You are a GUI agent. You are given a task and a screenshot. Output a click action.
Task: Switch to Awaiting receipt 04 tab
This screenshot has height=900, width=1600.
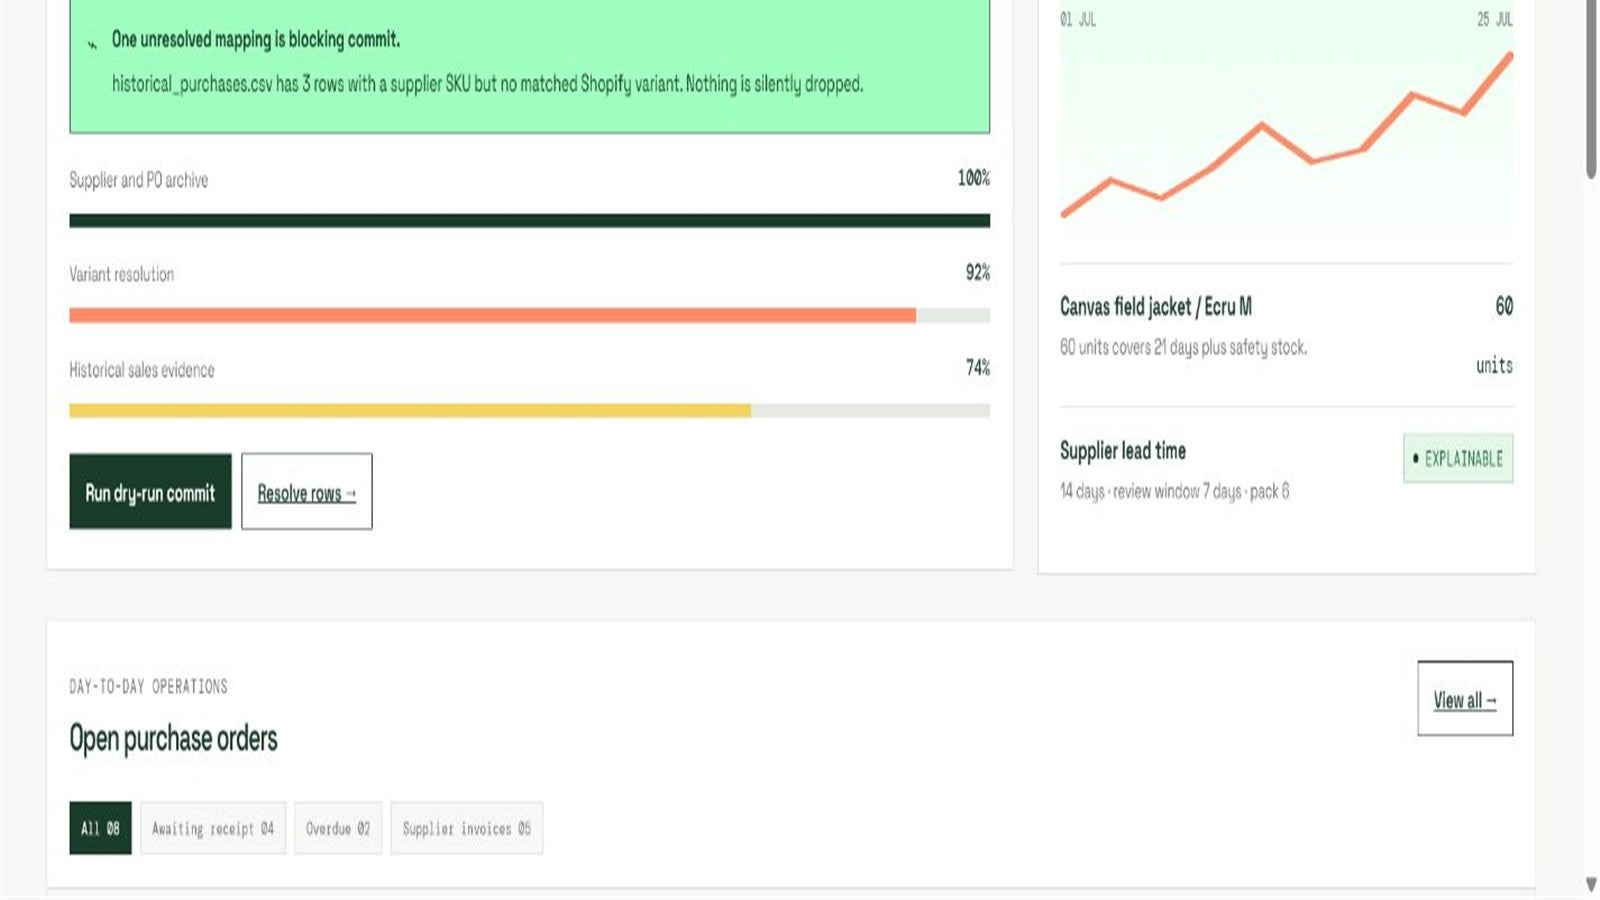click(213, 828)
